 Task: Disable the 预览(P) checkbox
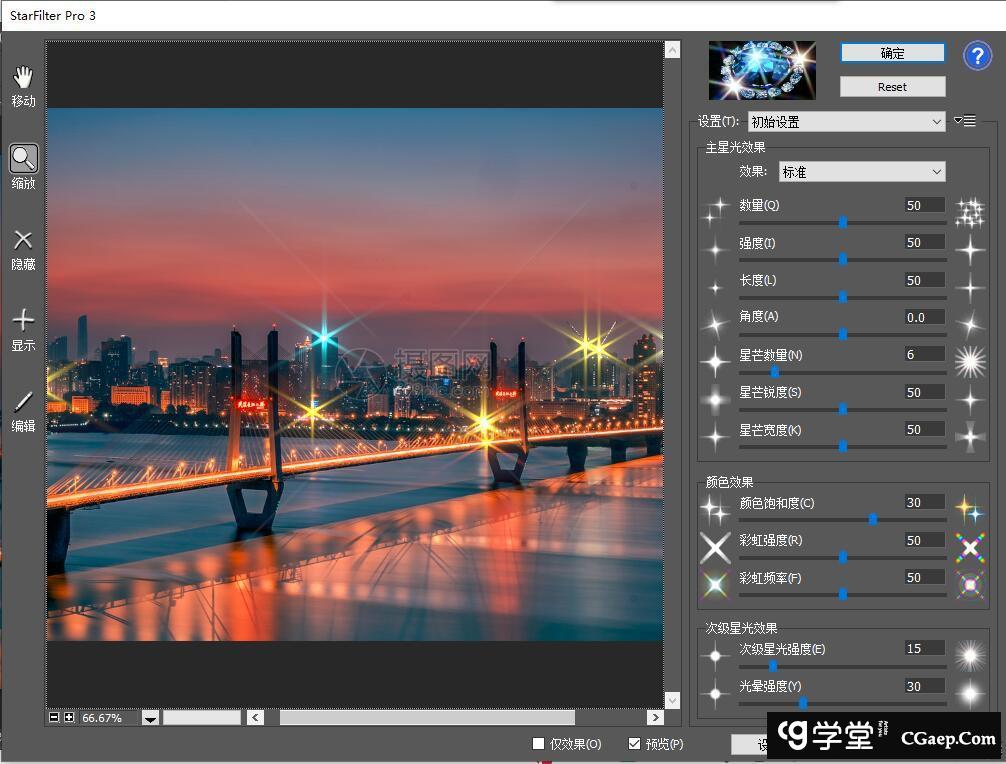633,744
